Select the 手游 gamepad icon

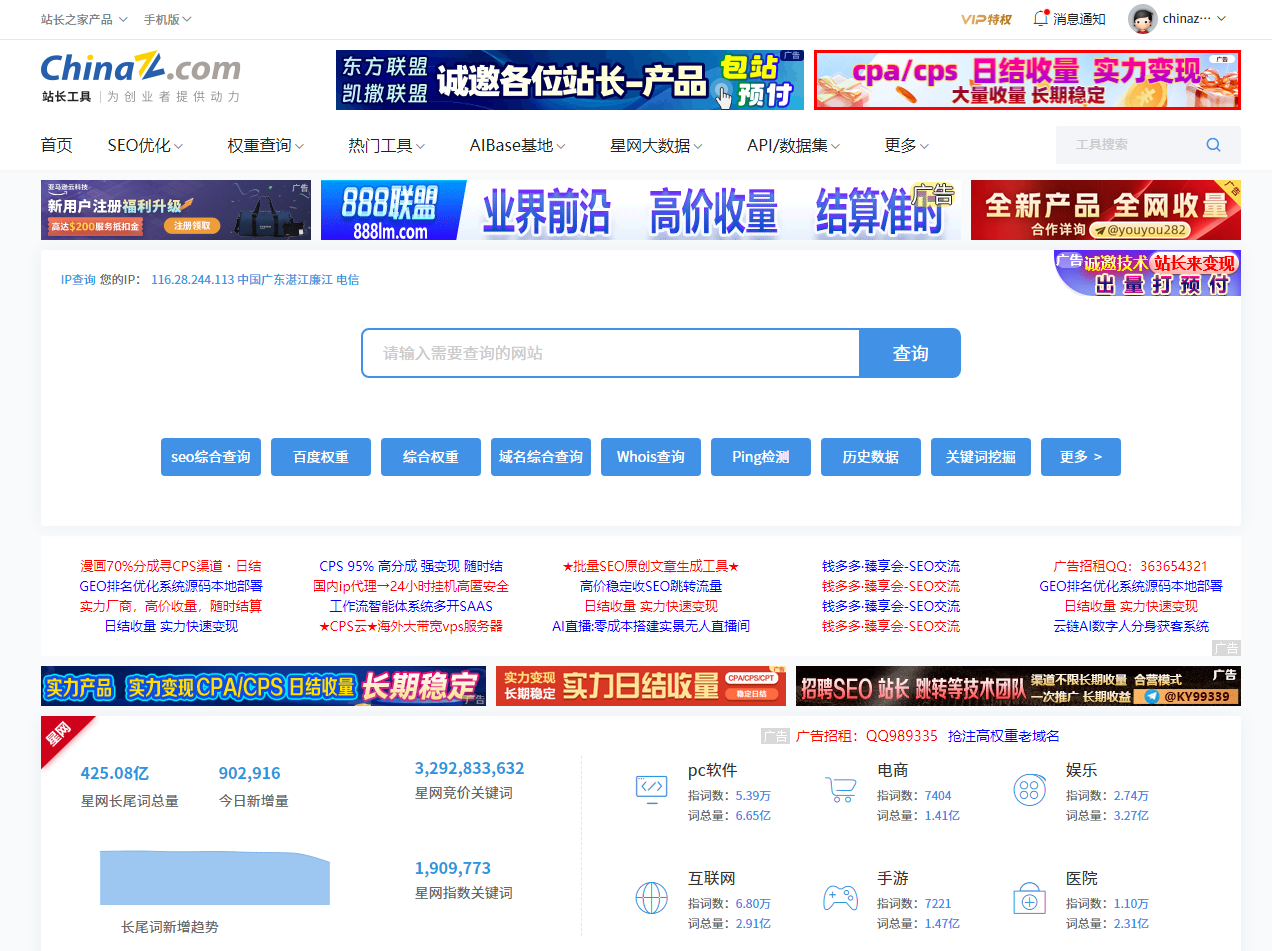pos(841,898)
